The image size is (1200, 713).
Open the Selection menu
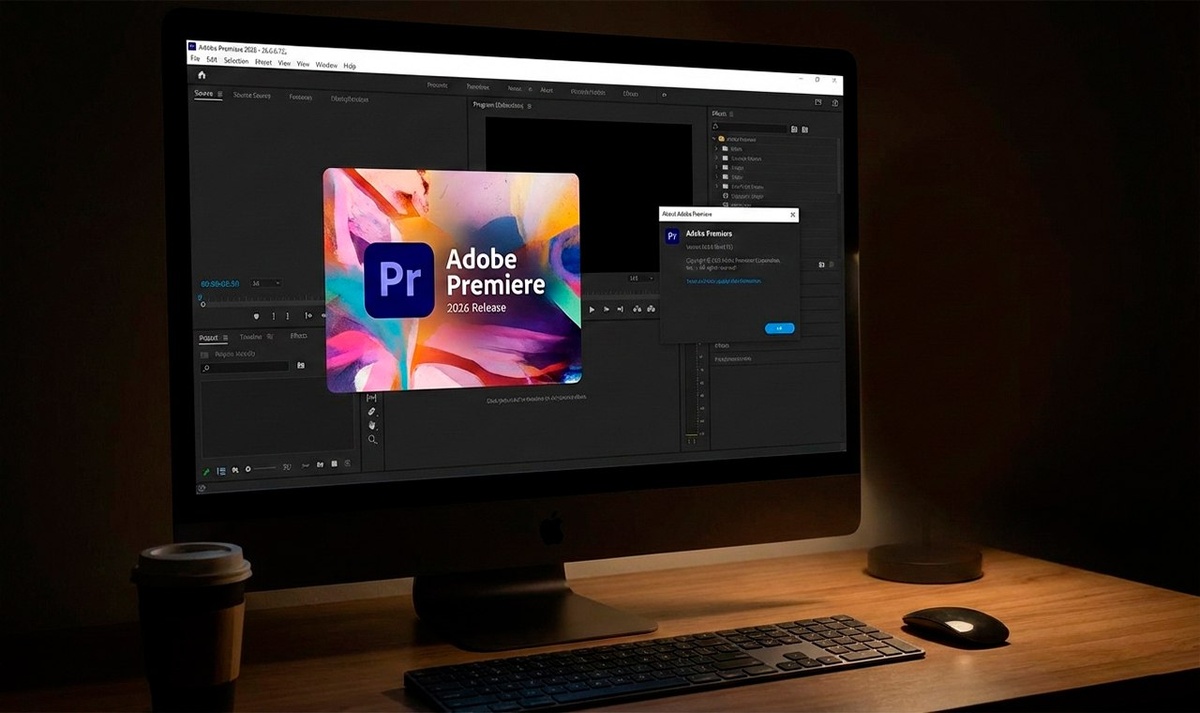[x=236, y=61]
